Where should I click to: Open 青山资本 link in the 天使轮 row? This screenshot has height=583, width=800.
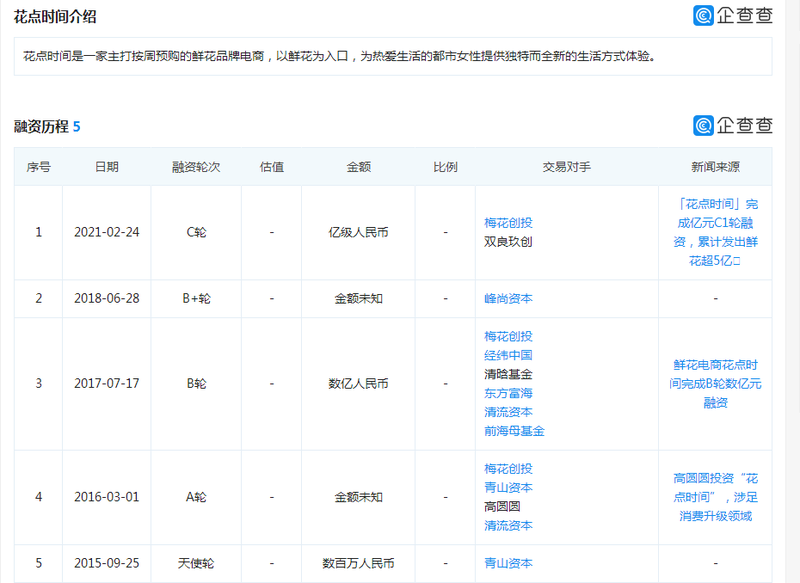click(x=508, y=564)
